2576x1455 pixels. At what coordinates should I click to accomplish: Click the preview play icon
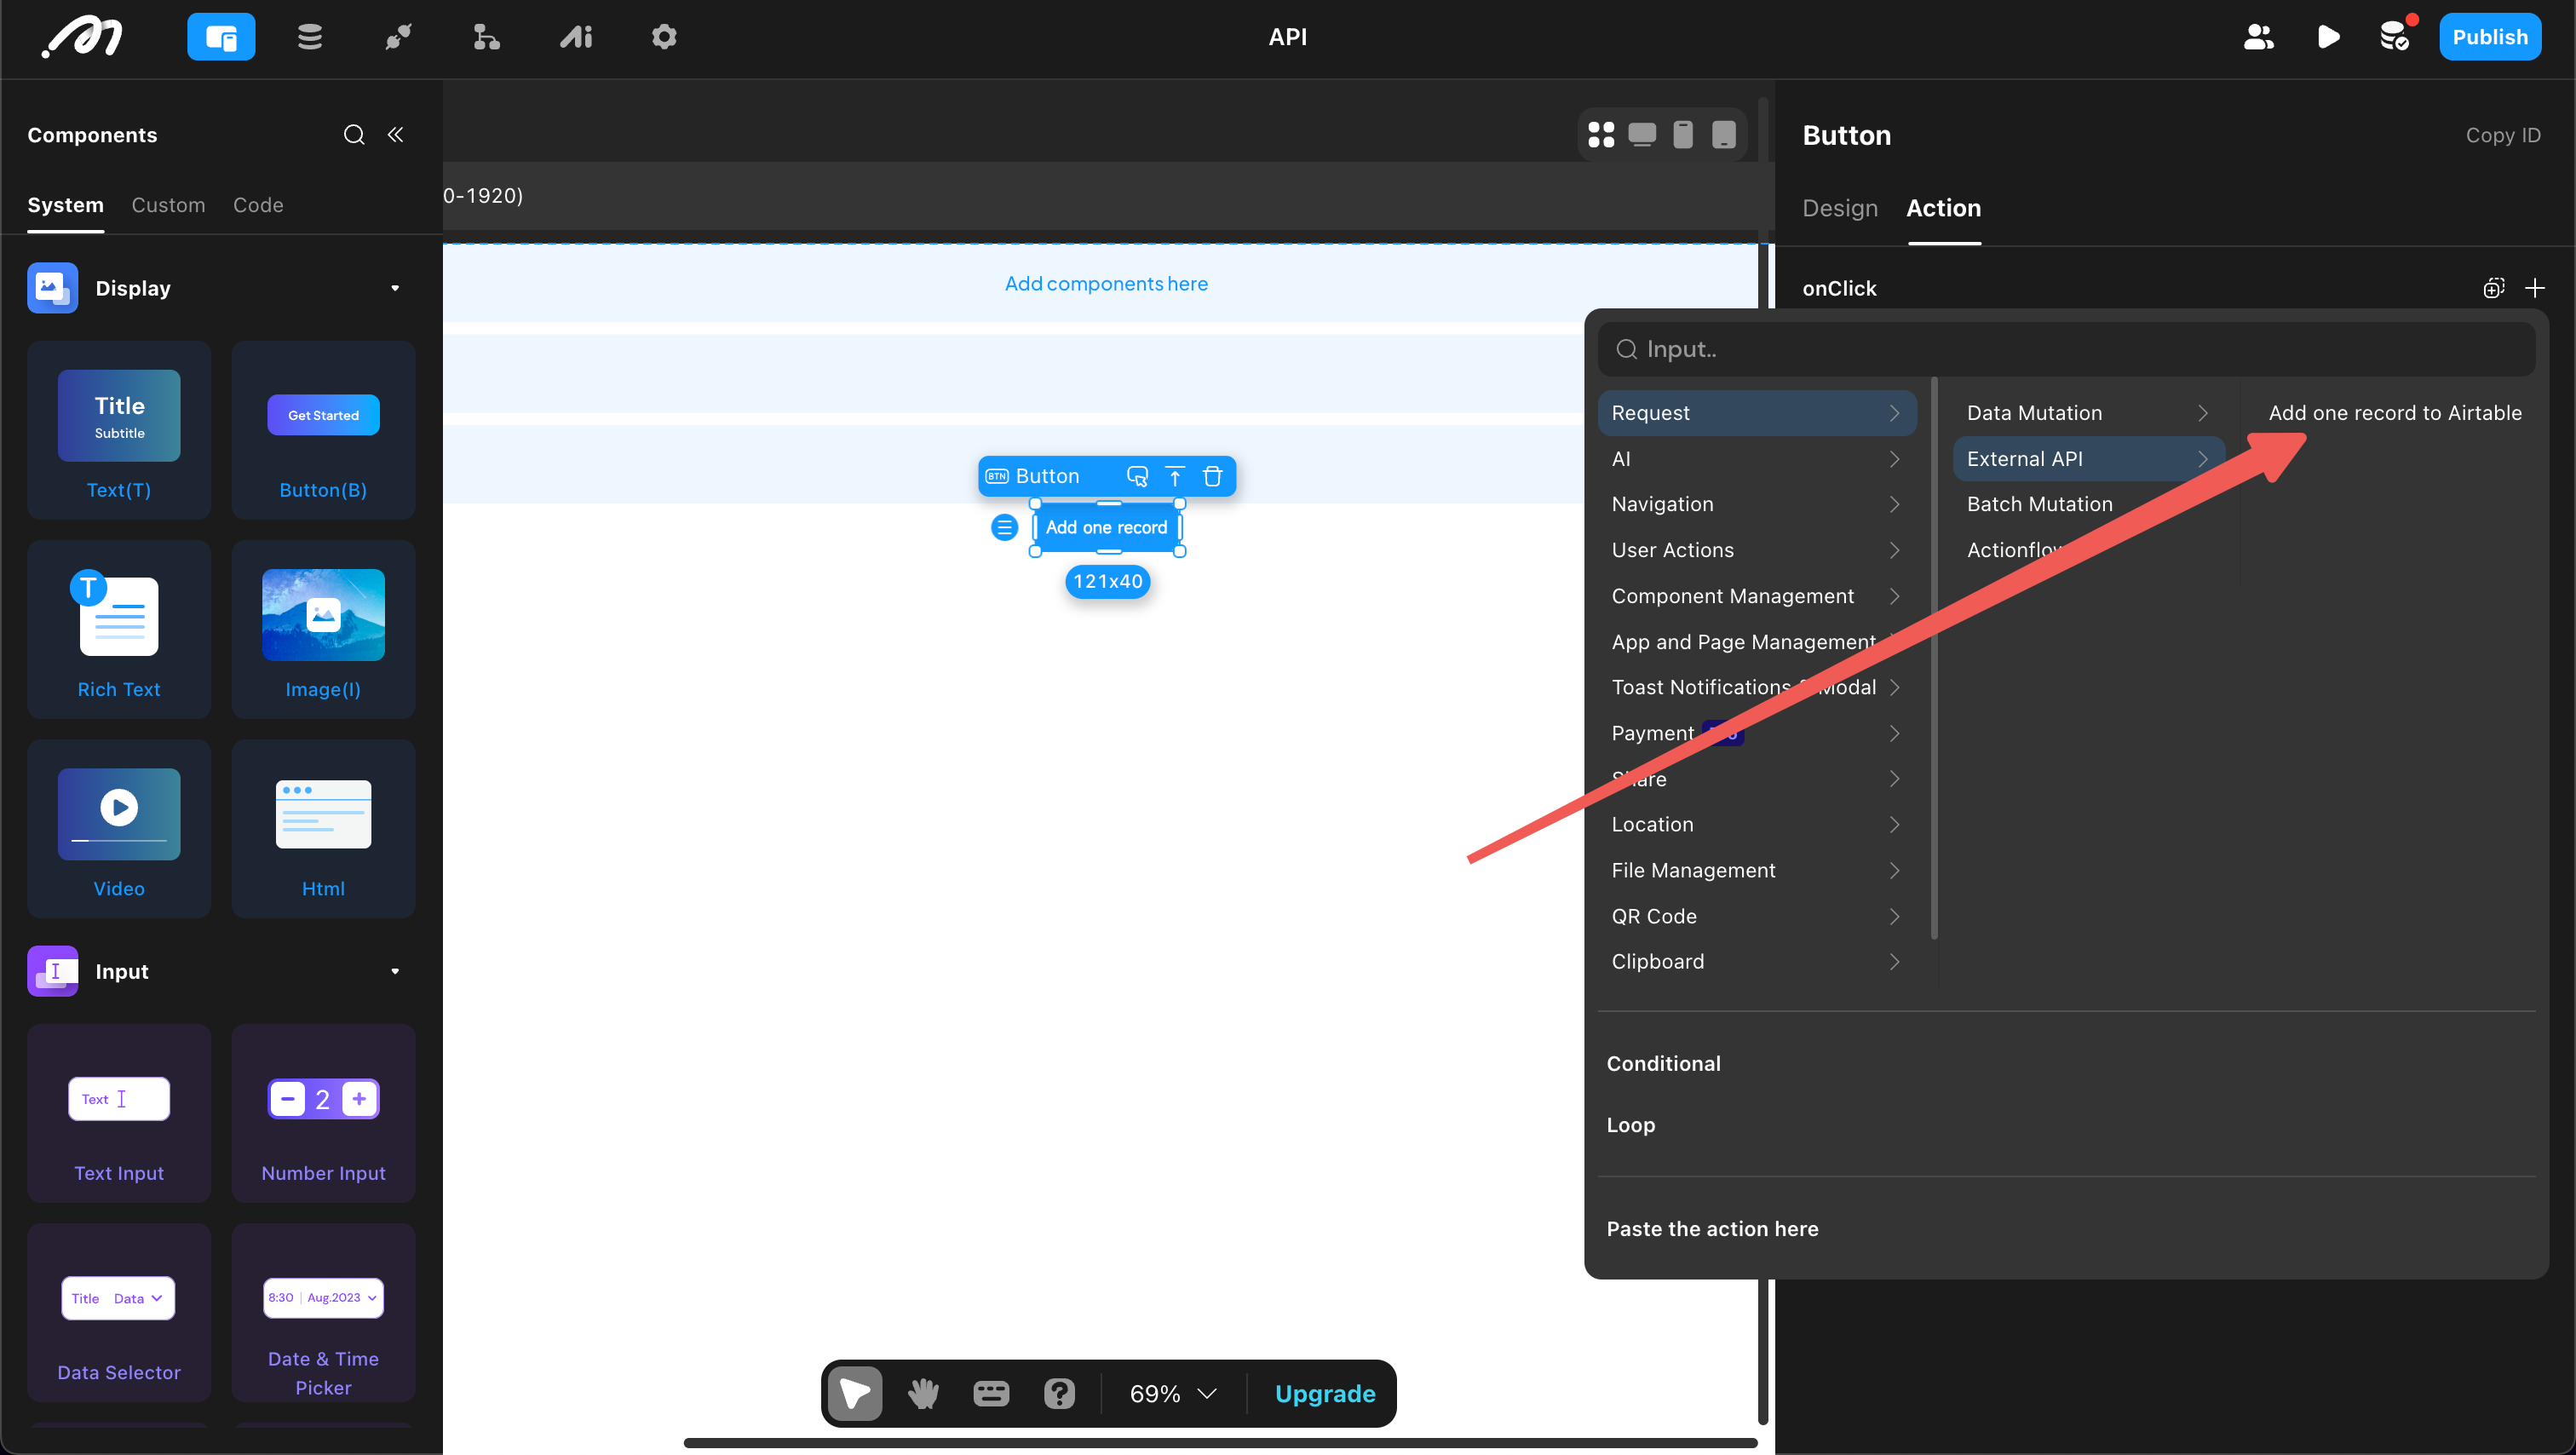[x=2328, y=37]
